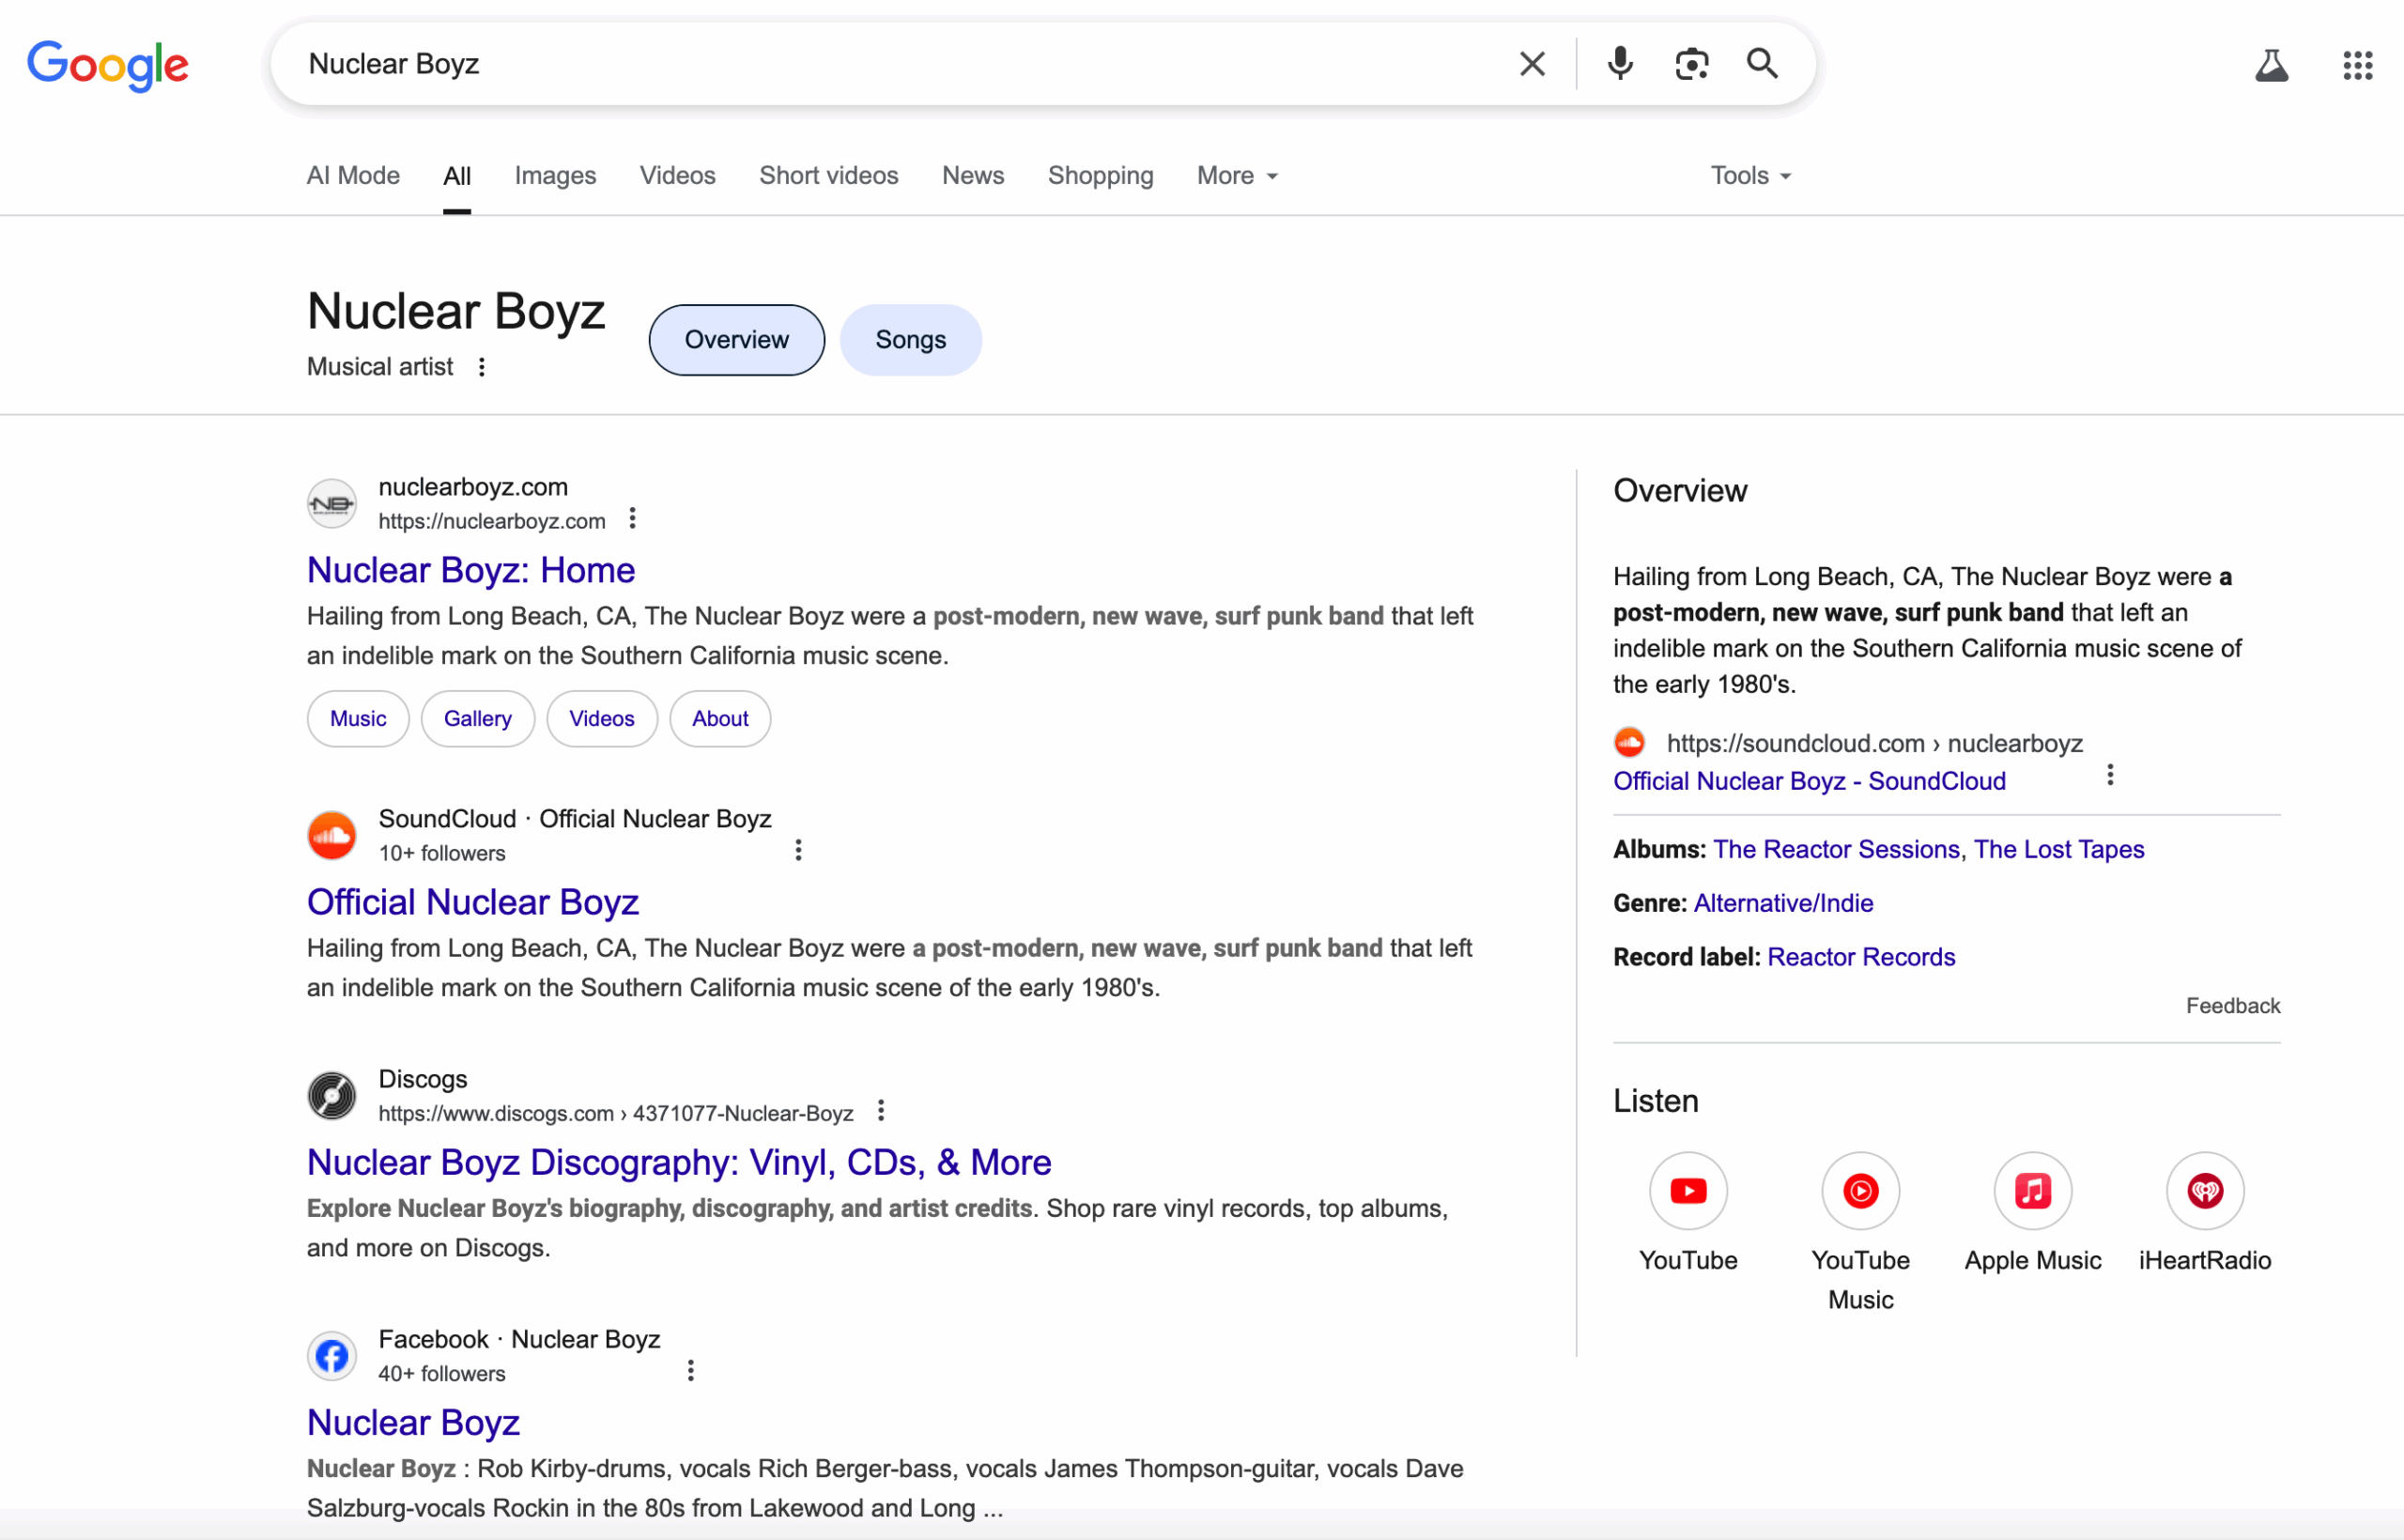Open the three-dot menu beside Musical artist
This screenshot has width=2404, height=1540.
pos(482,367)
